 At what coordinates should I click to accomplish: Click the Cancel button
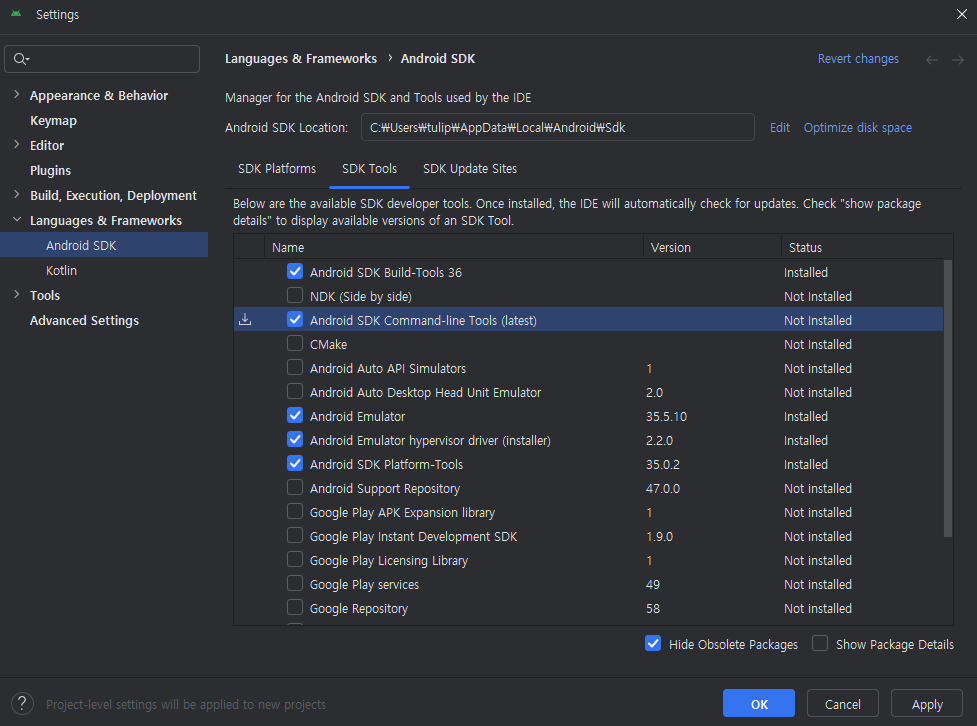842,704
